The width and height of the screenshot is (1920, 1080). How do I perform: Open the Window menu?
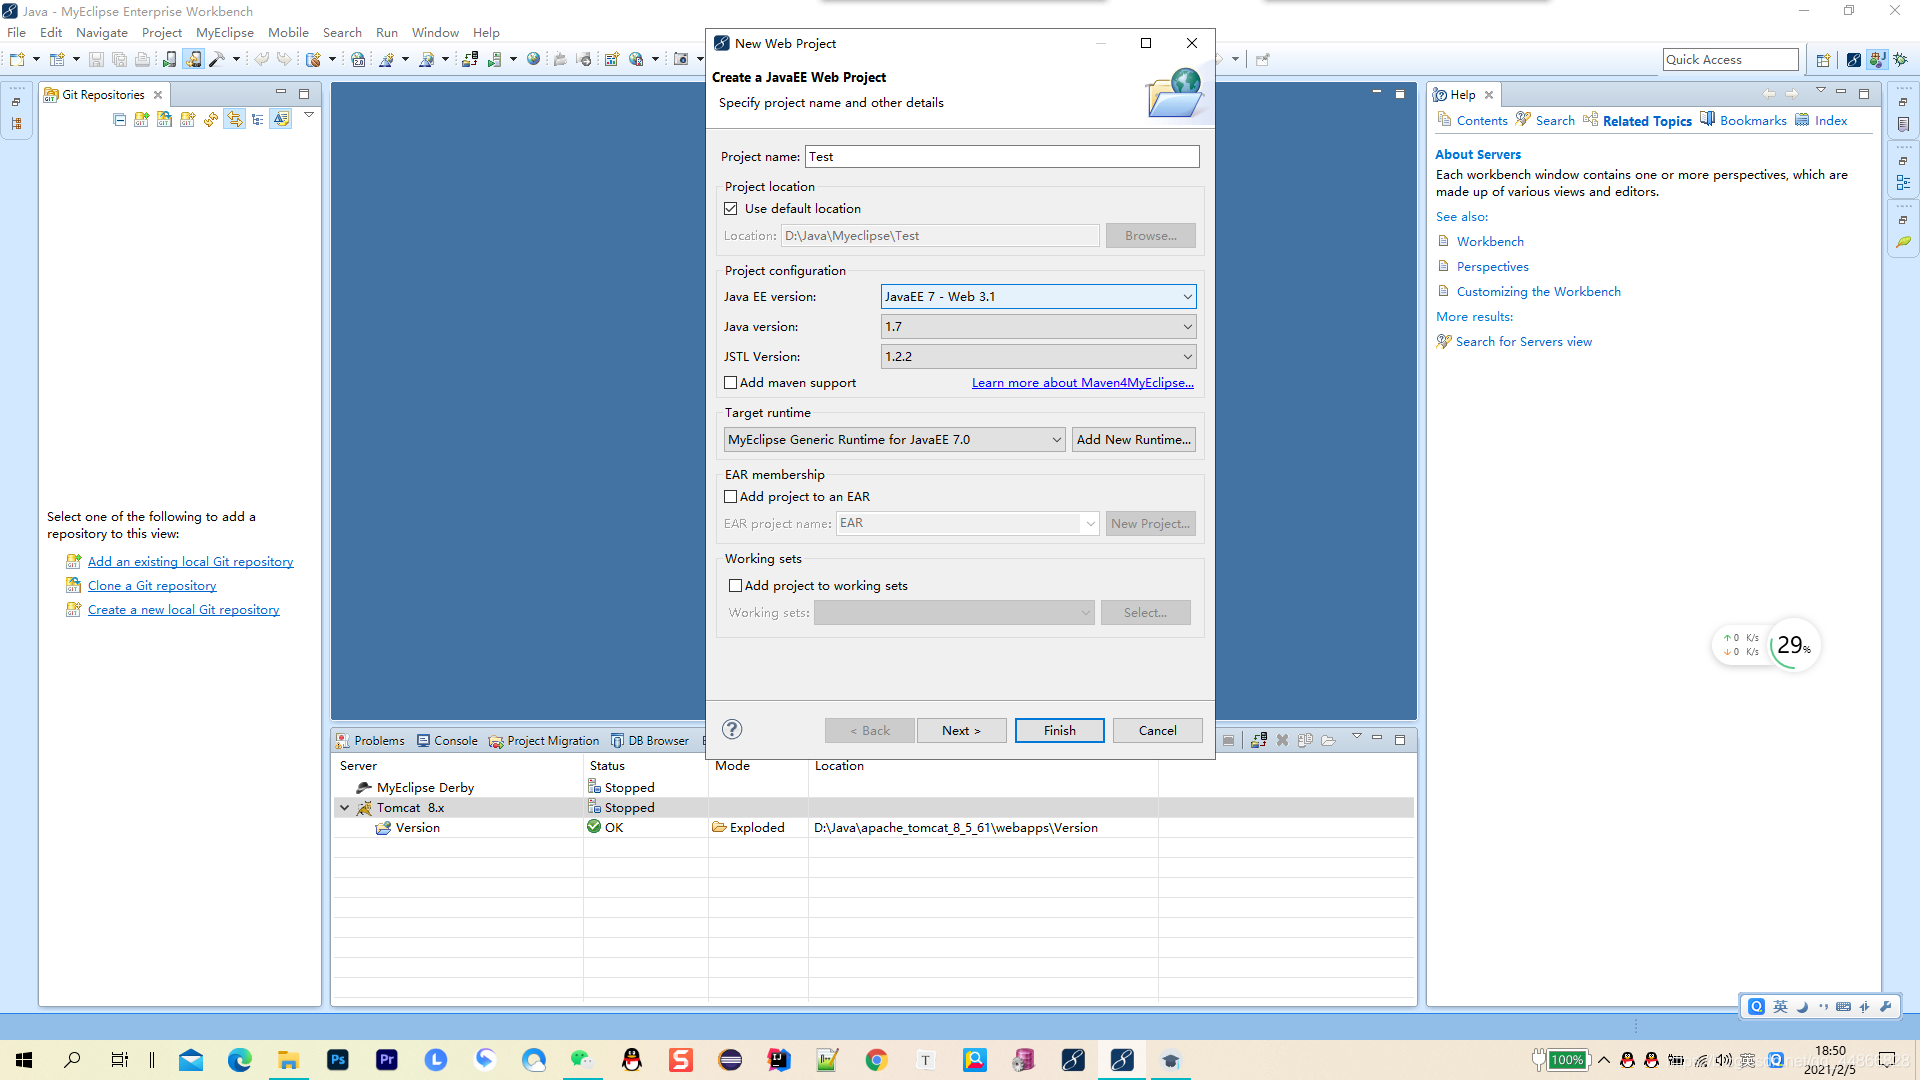(x=434, y=32)
